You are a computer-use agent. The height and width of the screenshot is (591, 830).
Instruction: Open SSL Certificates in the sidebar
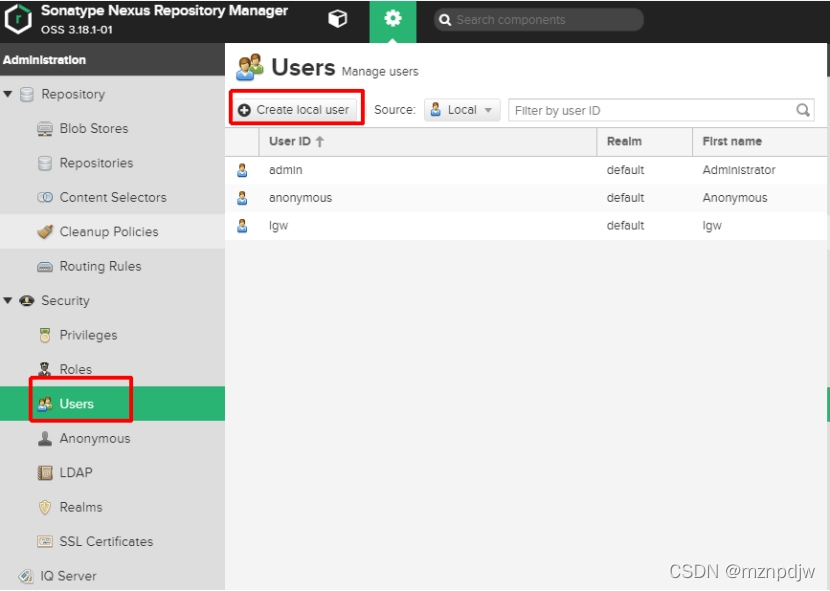(106, 541)
